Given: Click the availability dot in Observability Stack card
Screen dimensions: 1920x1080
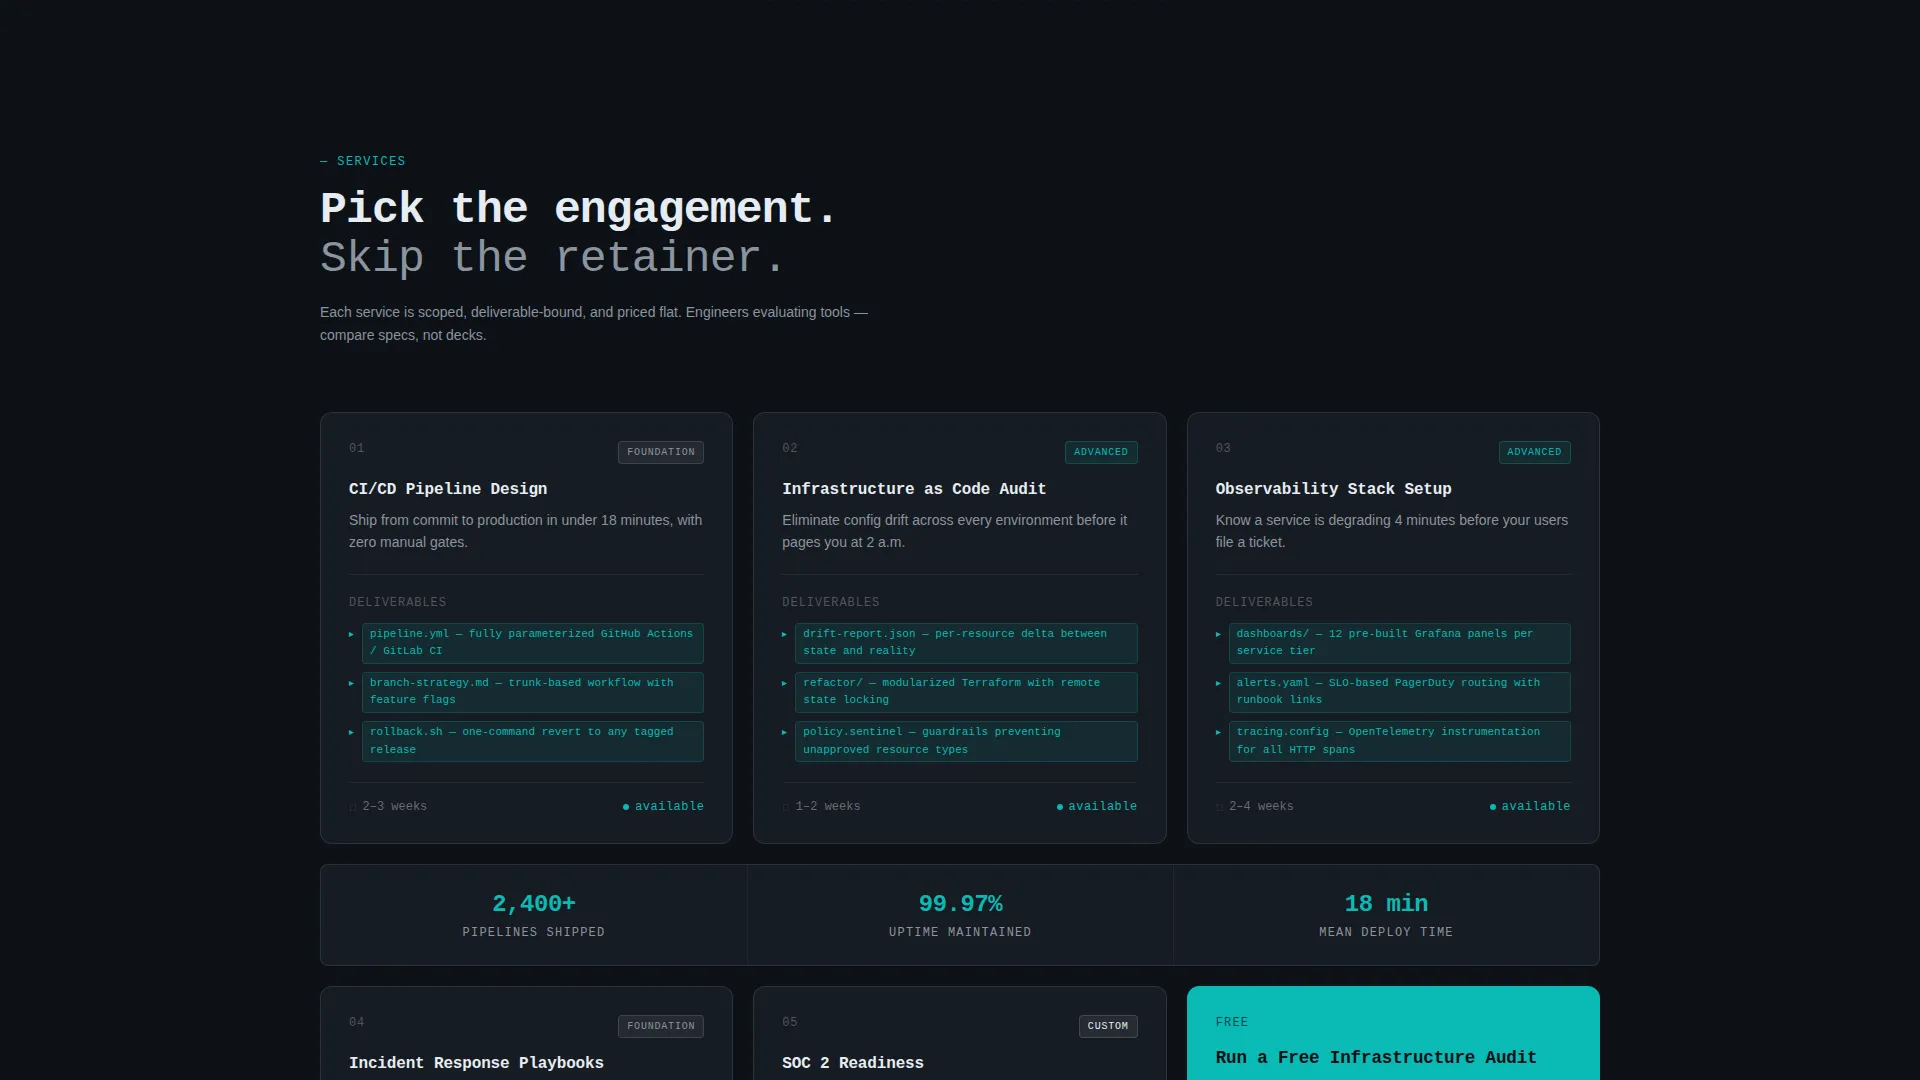Looking at the screenshot, I should 1493,807.
